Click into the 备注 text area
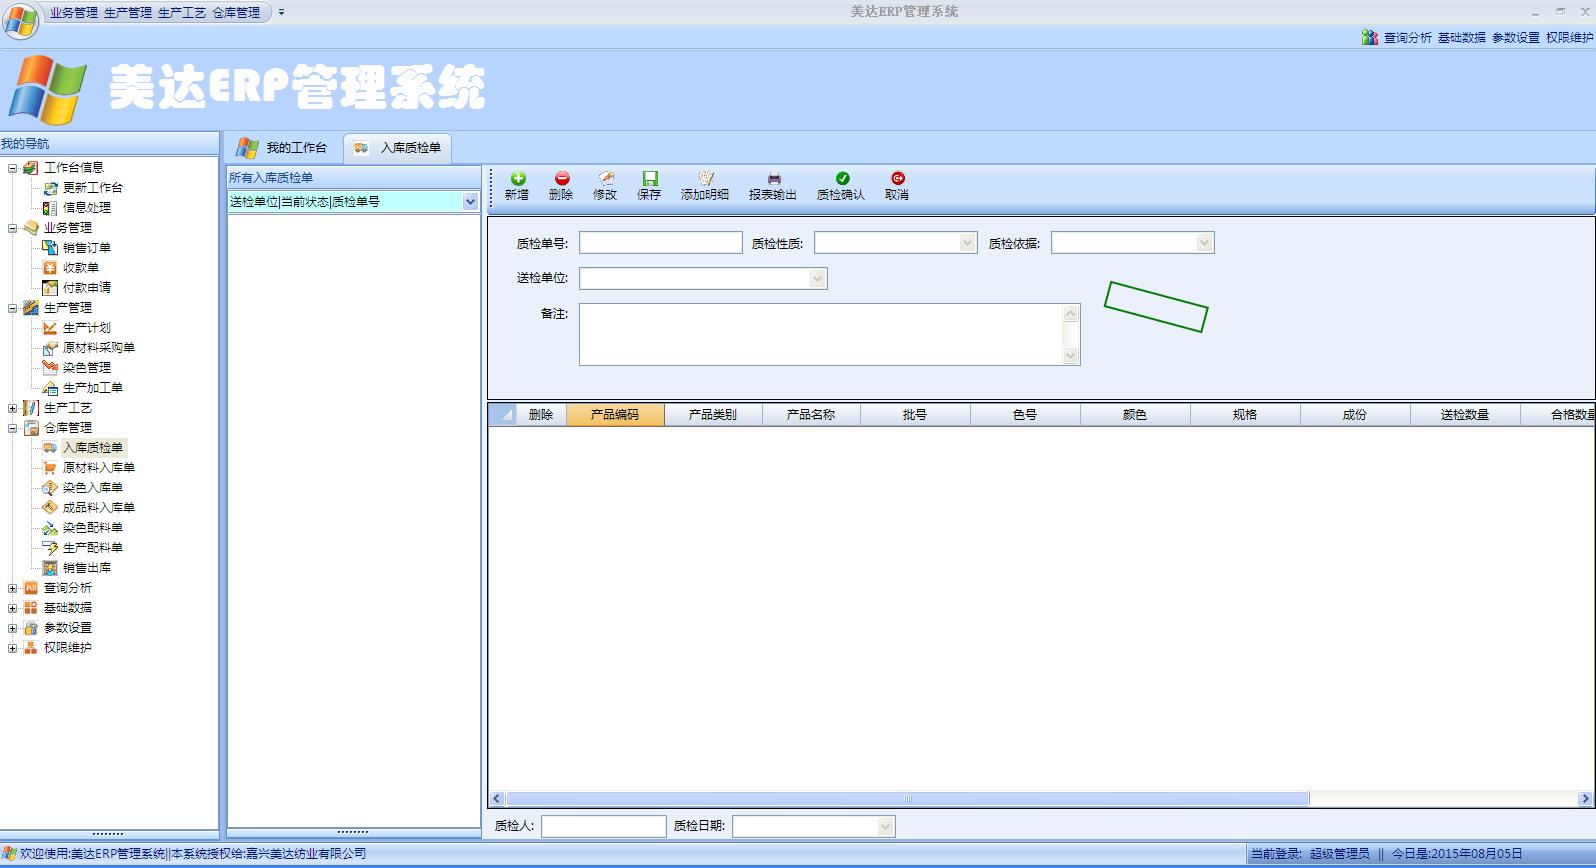Screen dimensions: 1596x868 coord(821,334)
